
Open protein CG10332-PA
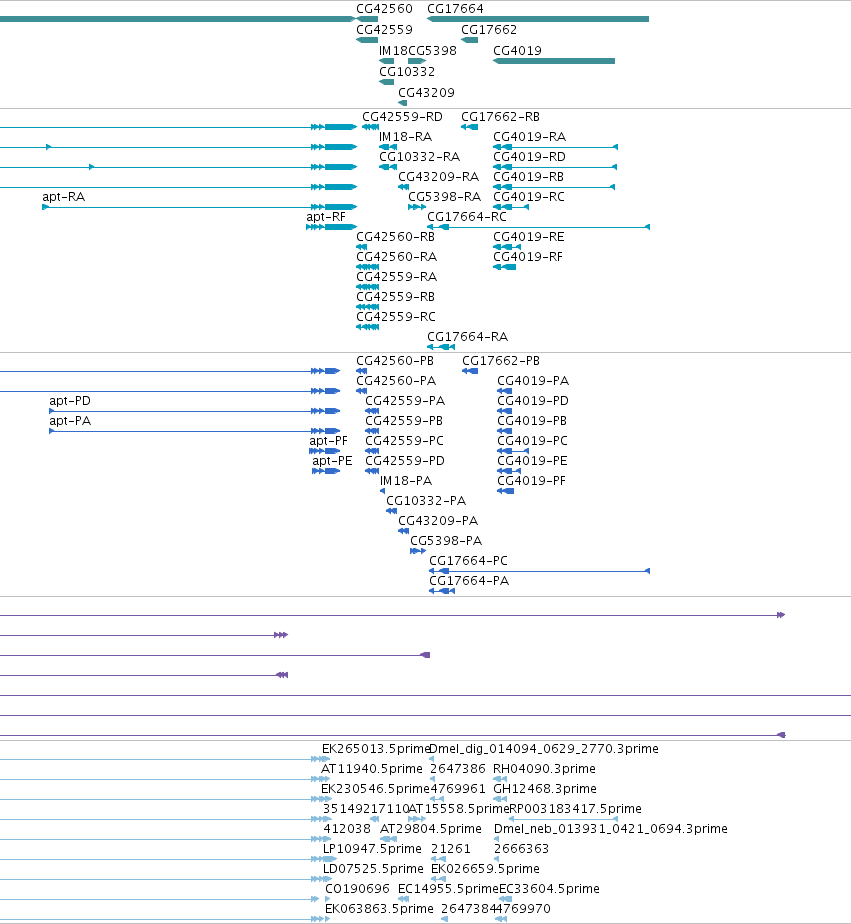(x=426, y=501)
